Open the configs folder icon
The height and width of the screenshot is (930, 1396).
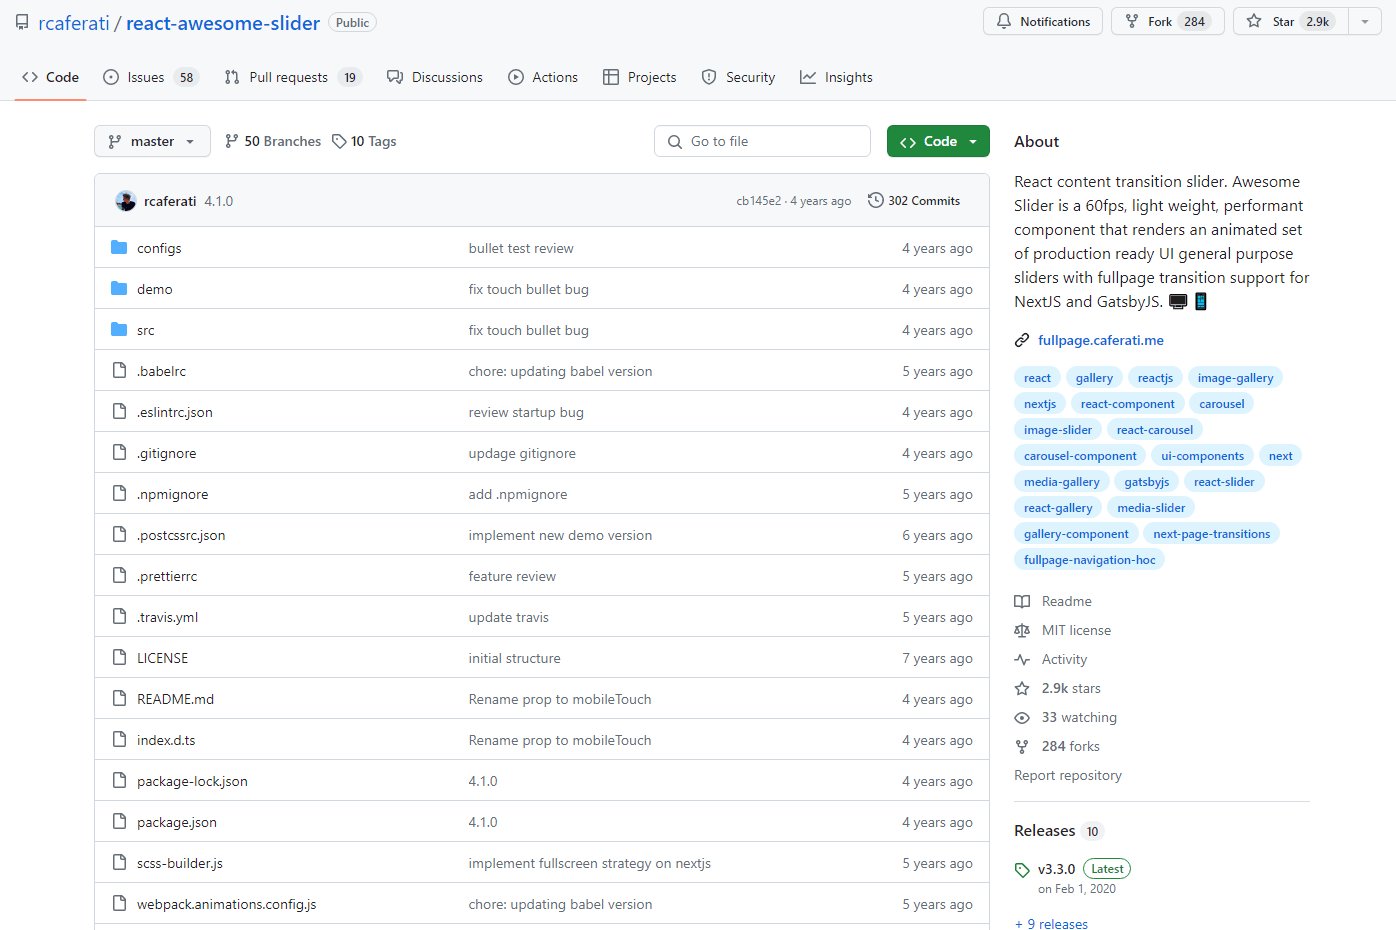point(119,247)
